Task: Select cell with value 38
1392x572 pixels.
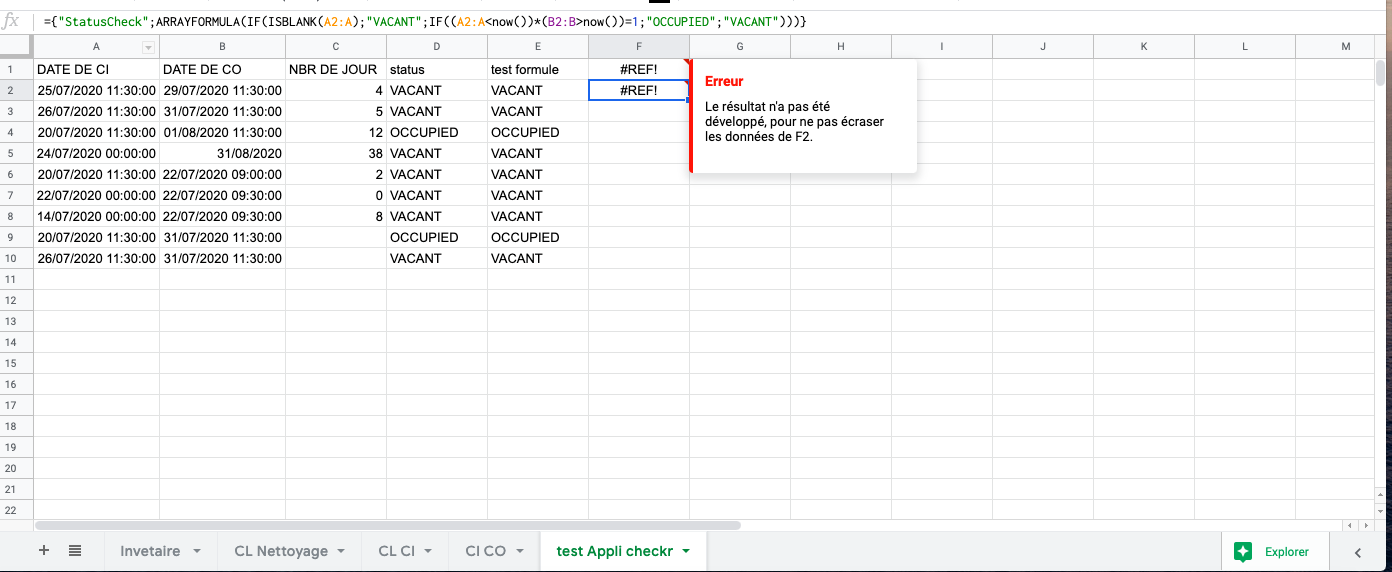Action: coord(336,153)
